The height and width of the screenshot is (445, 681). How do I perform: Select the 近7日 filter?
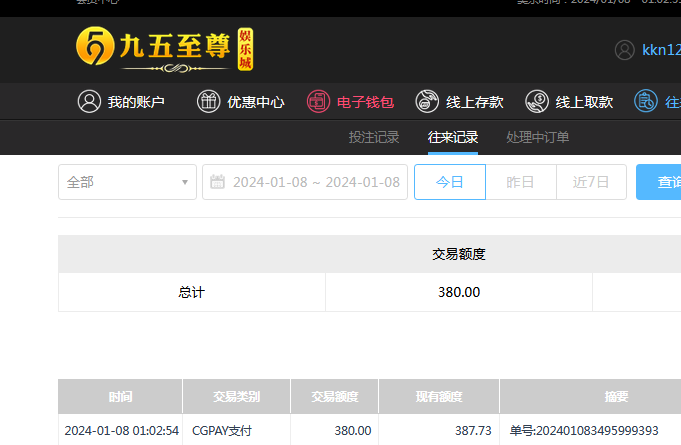[x=591, y=182]
